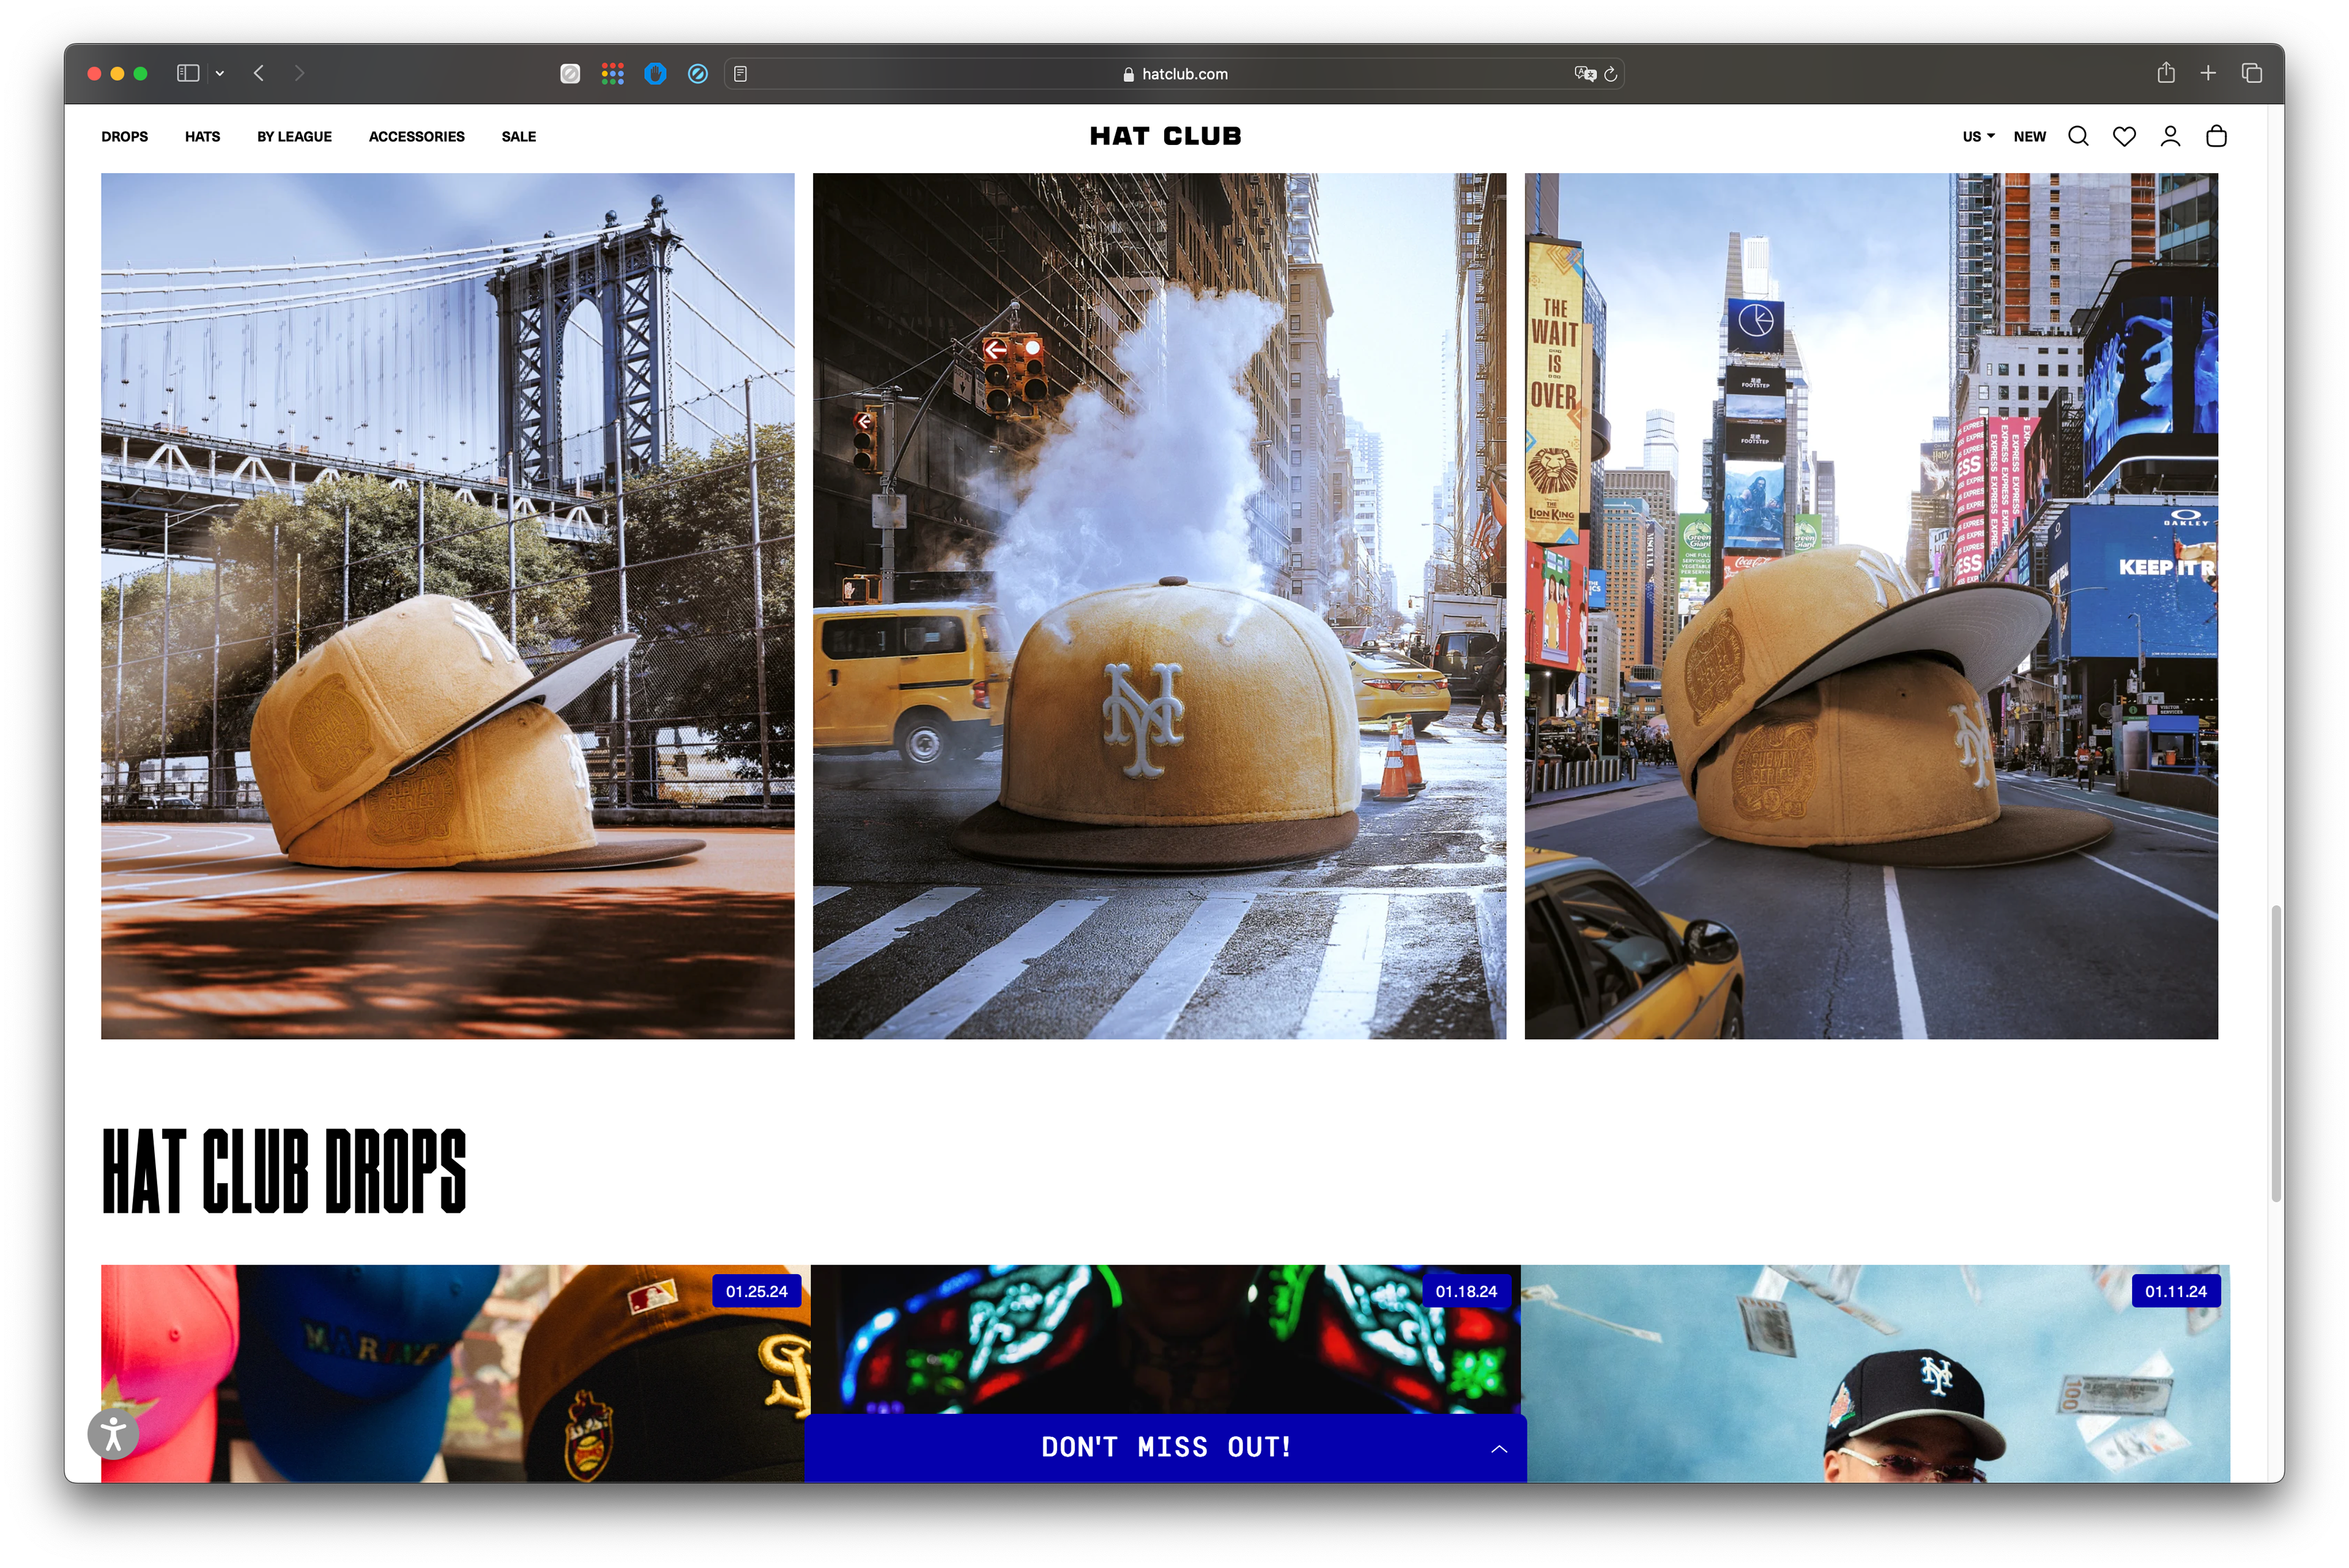Open the Safari share icon
Image resolution: width=2349 pixels, height=1568 pixels.
2166,72
